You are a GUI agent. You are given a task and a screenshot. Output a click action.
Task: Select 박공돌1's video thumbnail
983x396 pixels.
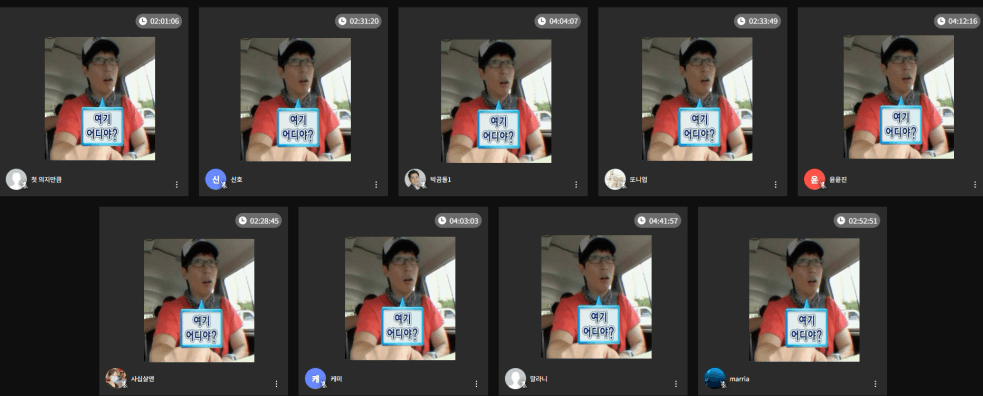click(x=497, y=101)
